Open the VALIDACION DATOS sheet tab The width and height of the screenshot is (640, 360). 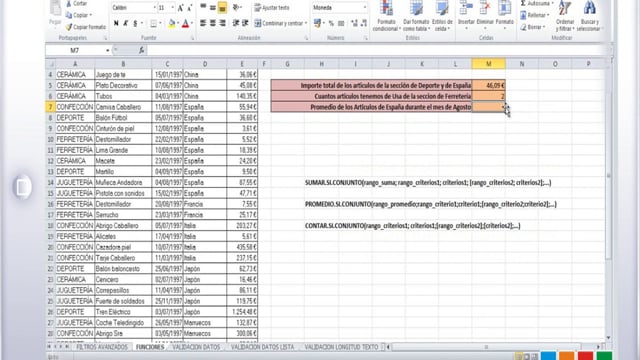(196, 347)
